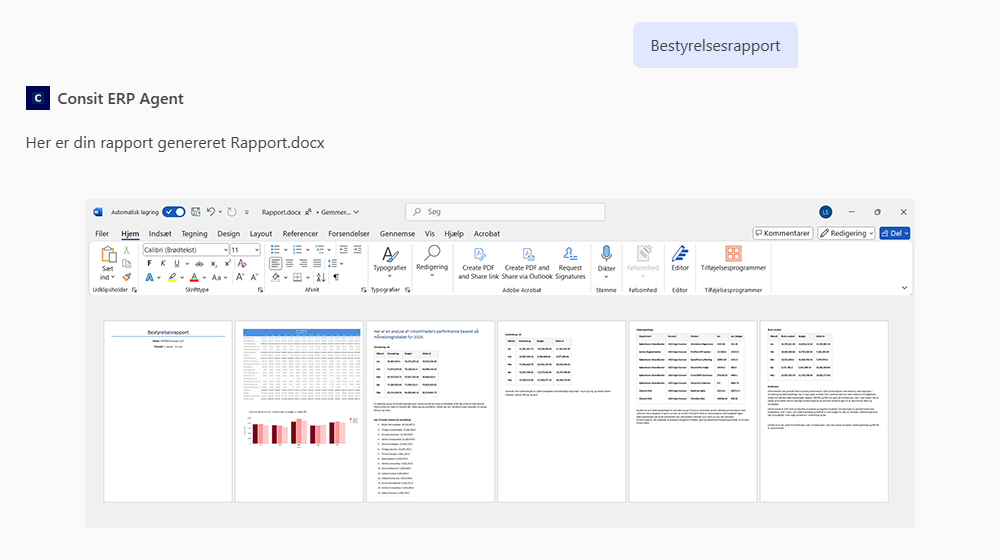This screenshot has height=560, width=1000.
Task: Select the Bestyrelsesrapport title page thumbnail
Action: 168,411
